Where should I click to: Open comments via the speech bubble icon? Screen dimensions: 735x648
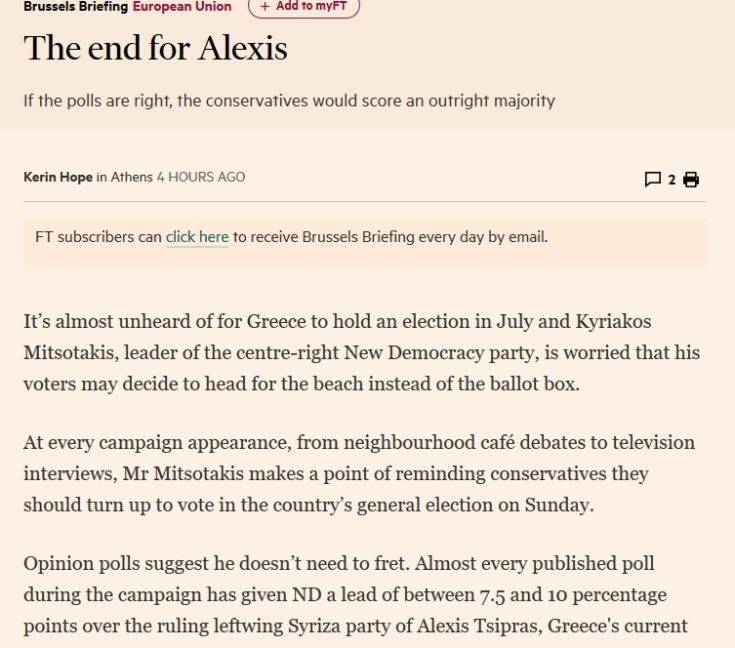point(652,179)
